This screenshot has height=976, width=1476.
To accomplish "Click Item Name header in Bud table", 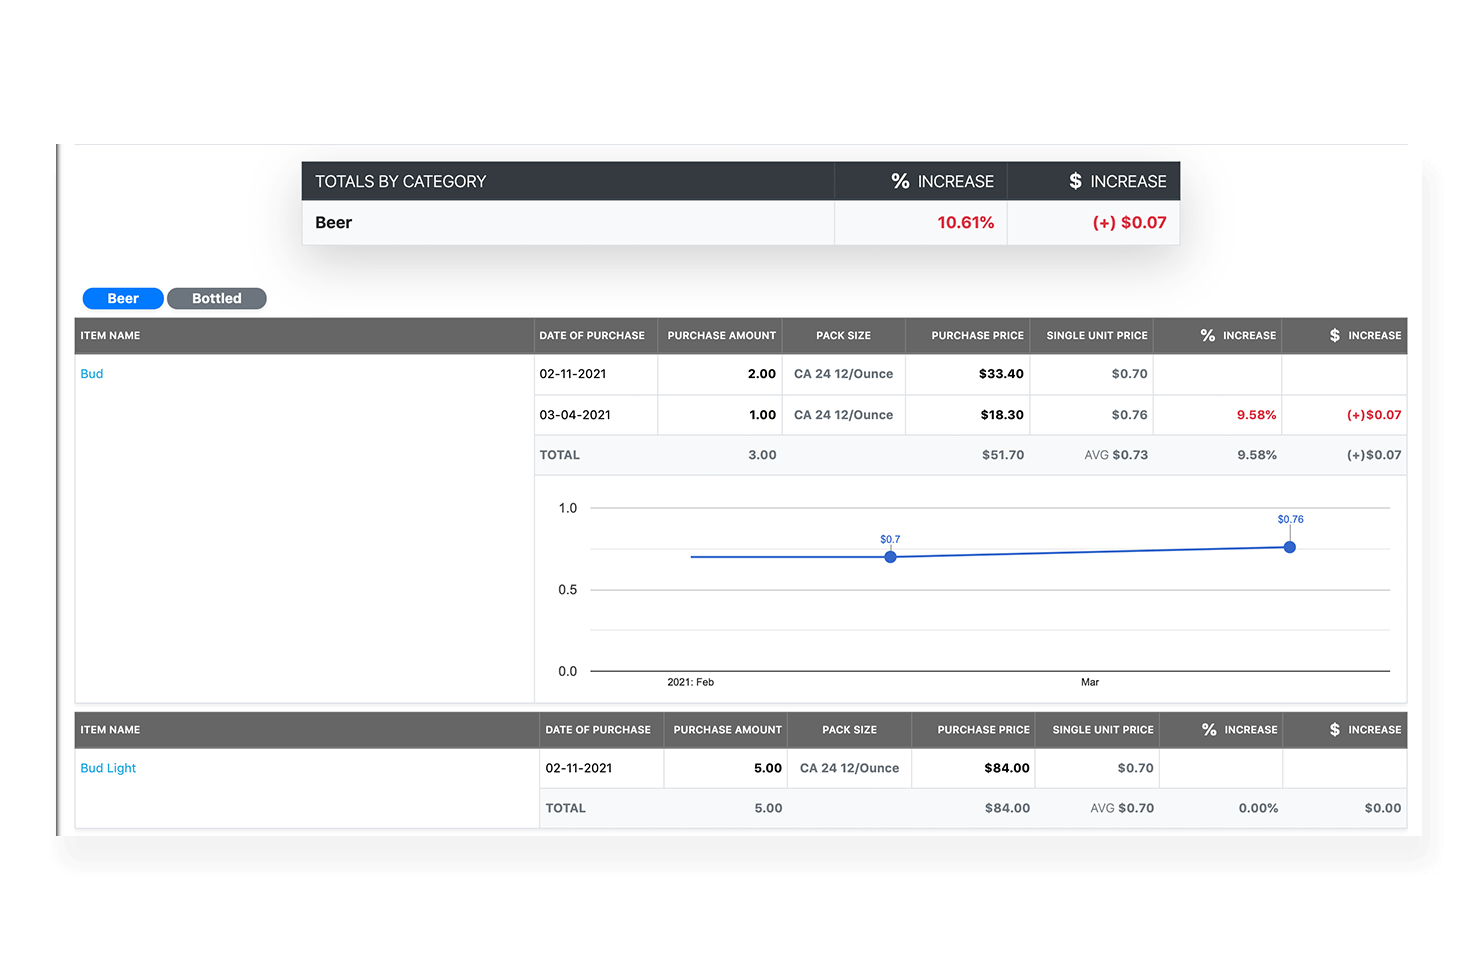I will (x=110, y=335).
